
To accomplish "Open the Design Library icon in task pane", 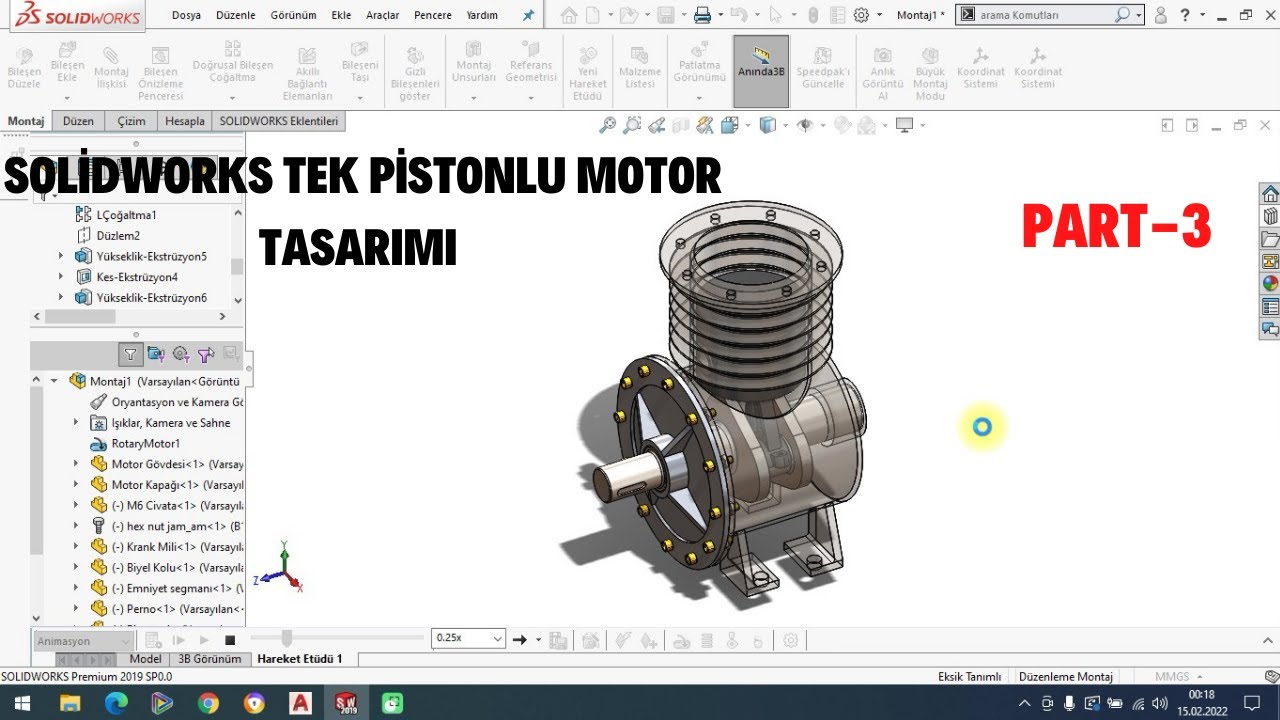I will tap(1270, 216).
